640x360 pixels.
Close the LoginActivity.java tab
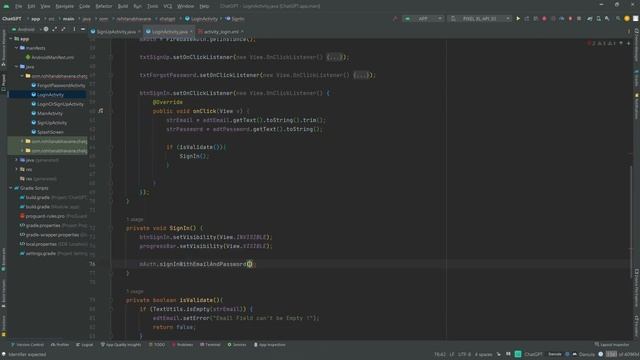(191, 31)
